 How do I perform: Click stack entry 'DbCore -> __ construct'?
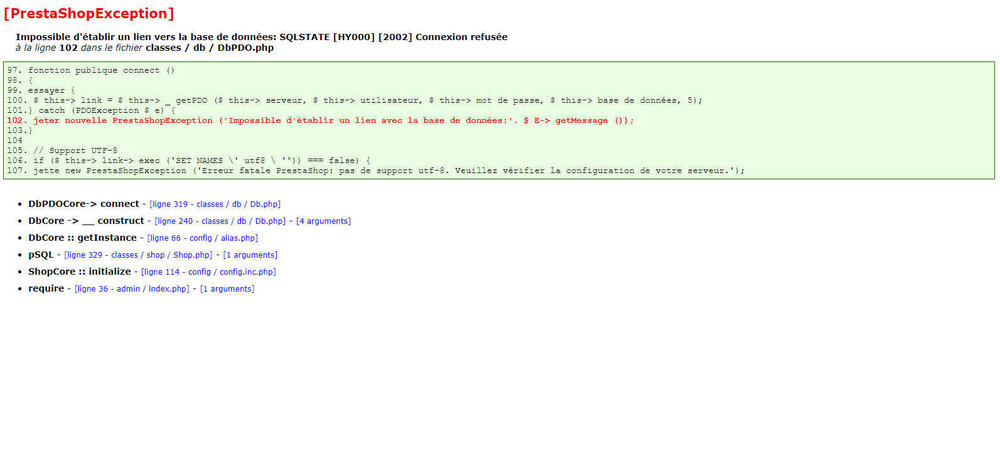[86, 221]
